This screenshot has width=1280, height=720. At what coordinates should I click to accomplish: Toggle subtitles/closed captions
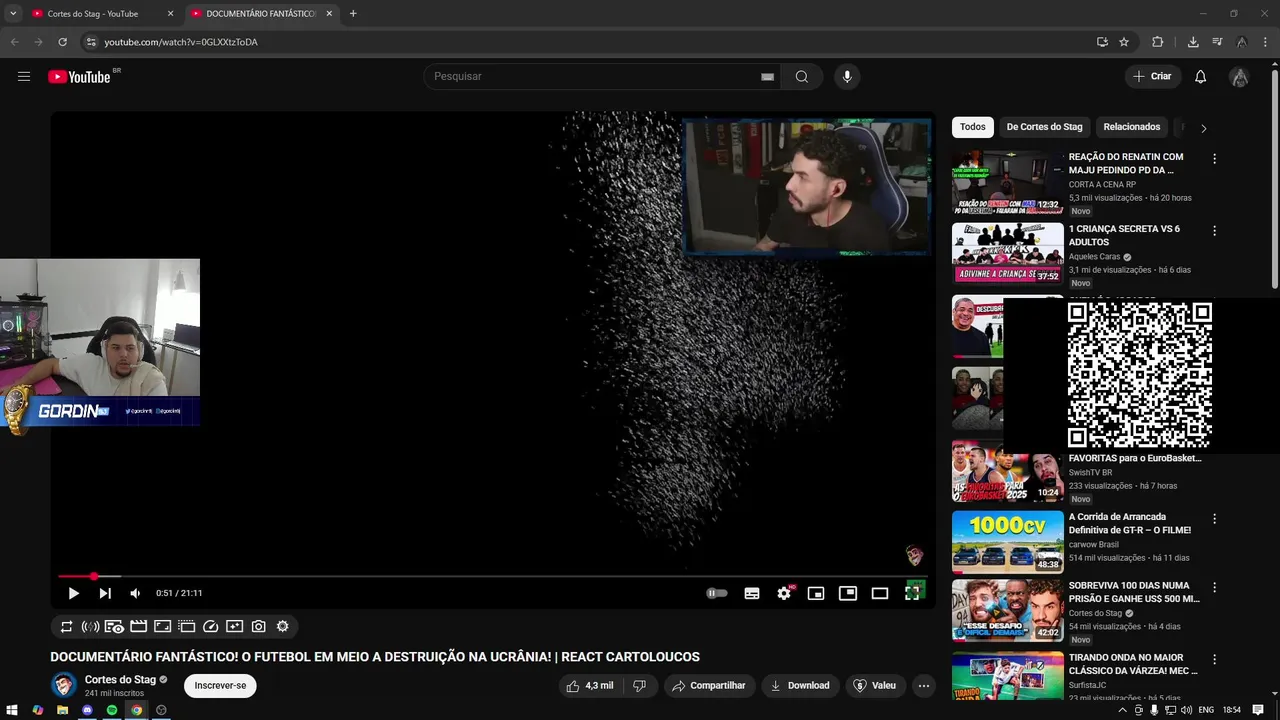[x=752, y=593]
